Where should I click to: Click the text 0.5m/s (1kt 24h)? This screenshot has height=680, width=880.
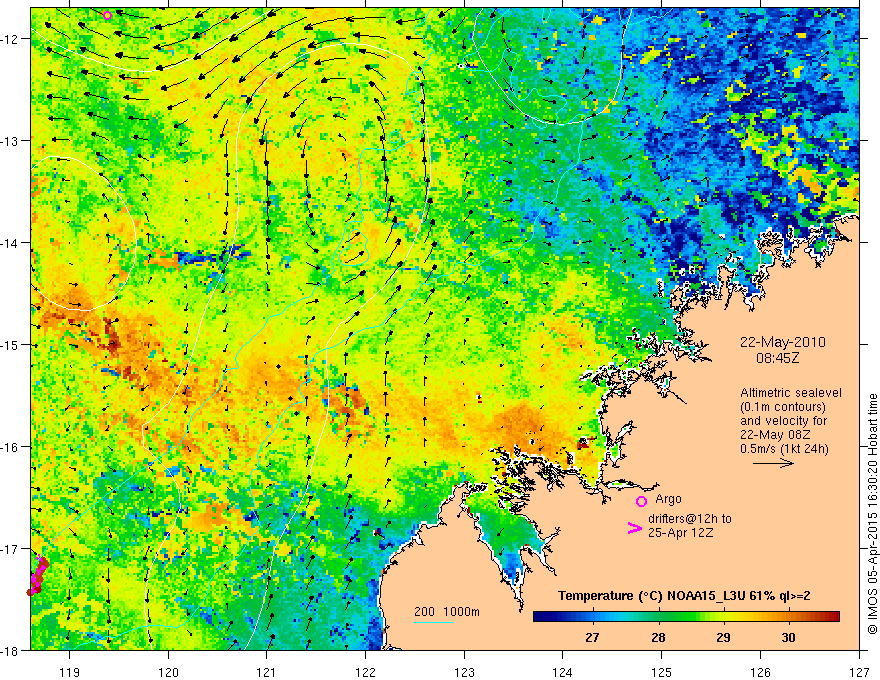click(x=784, y=449)
